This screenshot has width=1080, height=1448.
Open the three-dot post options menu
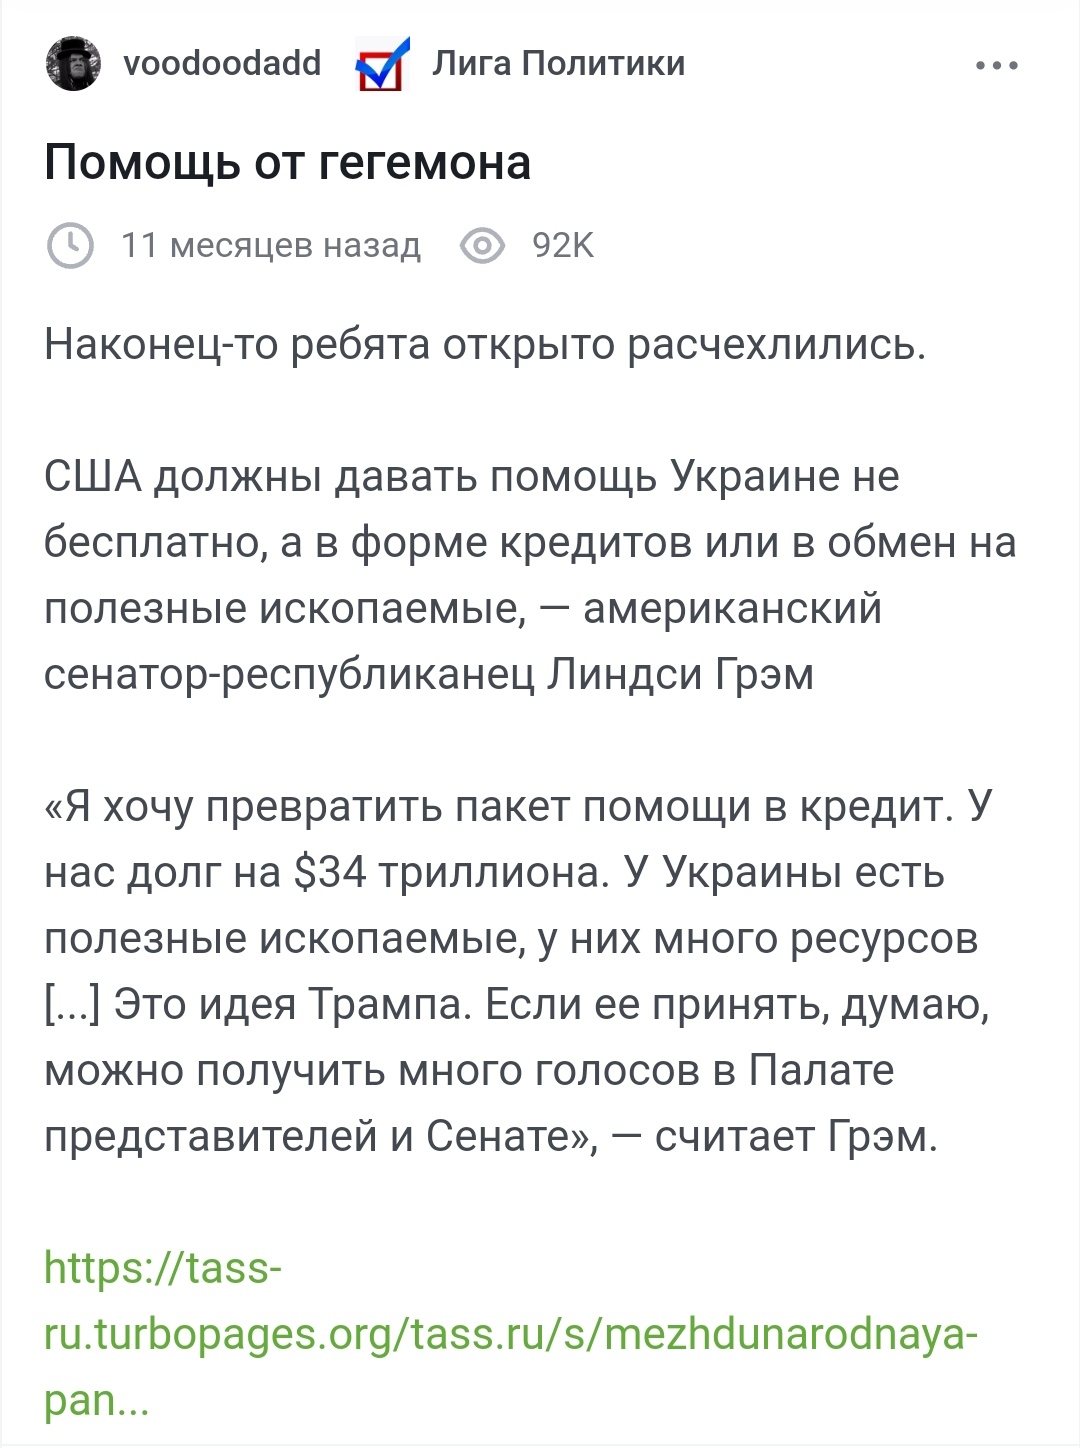click(996, 66)
